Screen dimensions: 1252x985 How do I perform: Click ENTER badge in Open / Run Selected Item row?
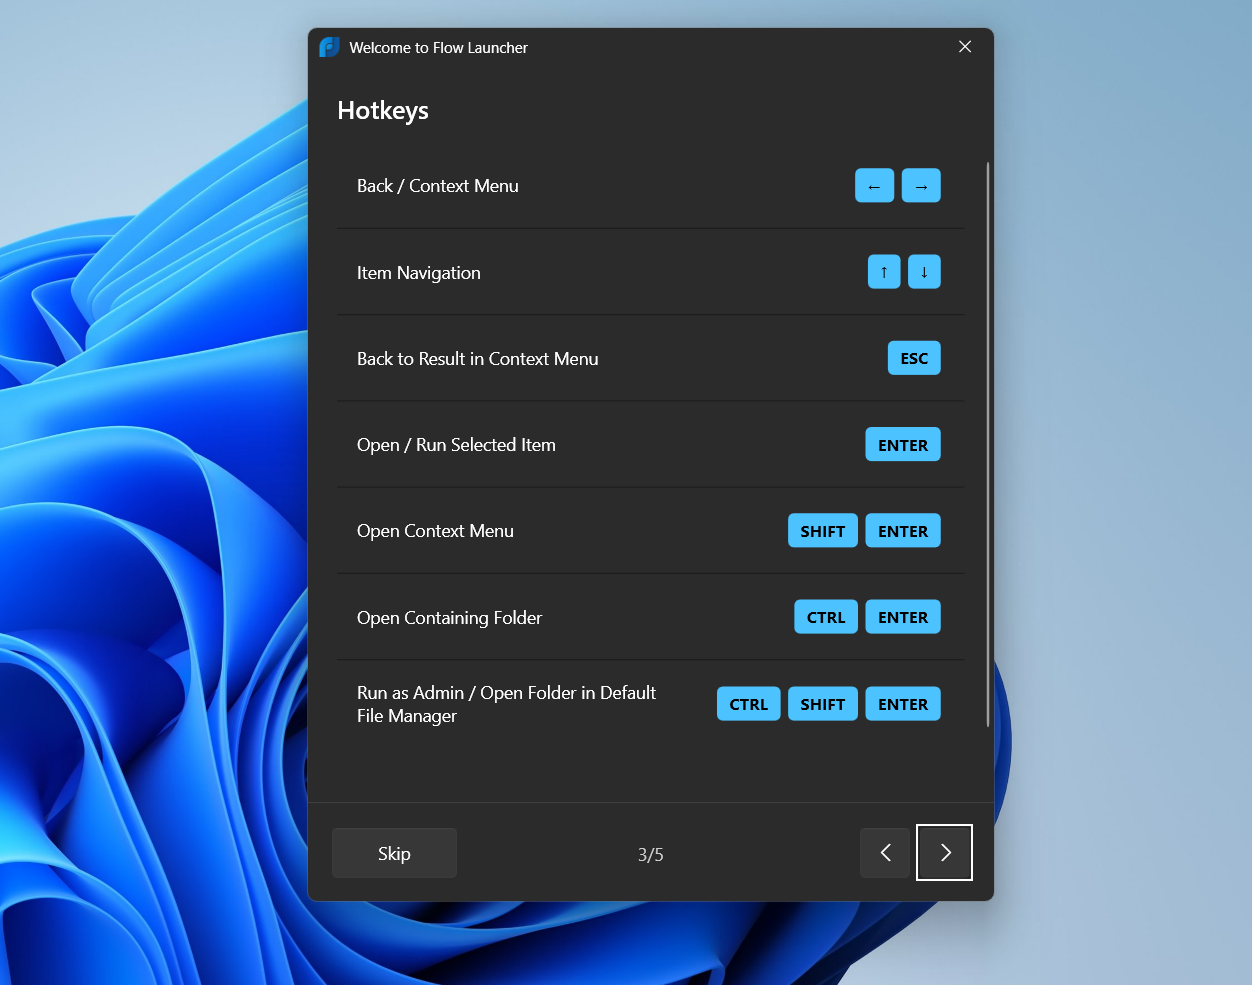(x=903, y=445)
